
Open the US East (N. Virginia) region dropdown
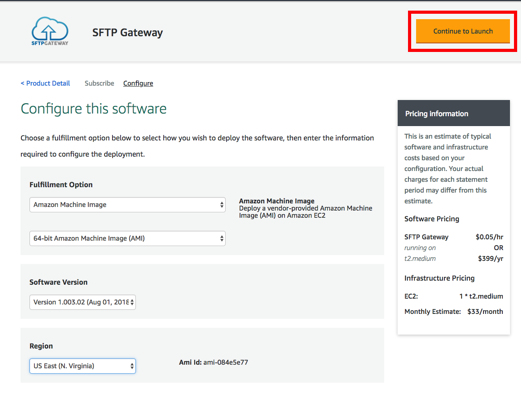(82, 366)
